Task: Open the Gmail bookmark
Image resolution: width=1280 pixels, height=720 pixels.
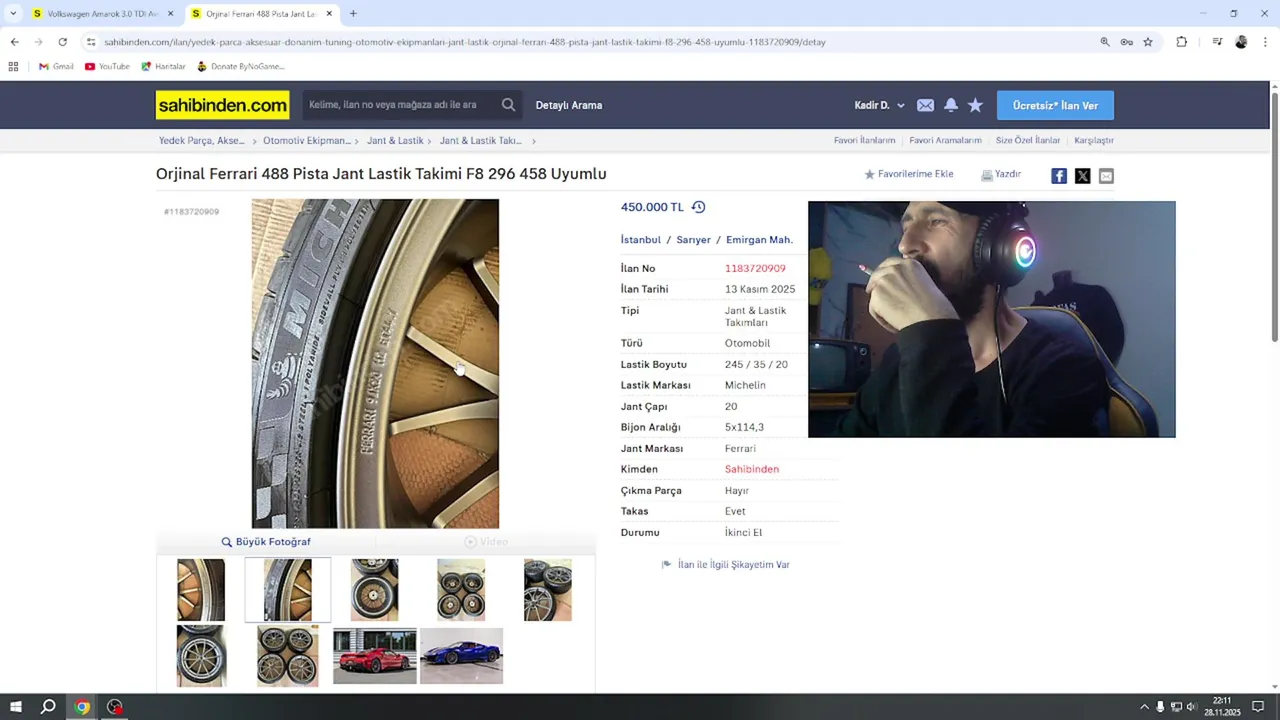Action: pos(56,66)
